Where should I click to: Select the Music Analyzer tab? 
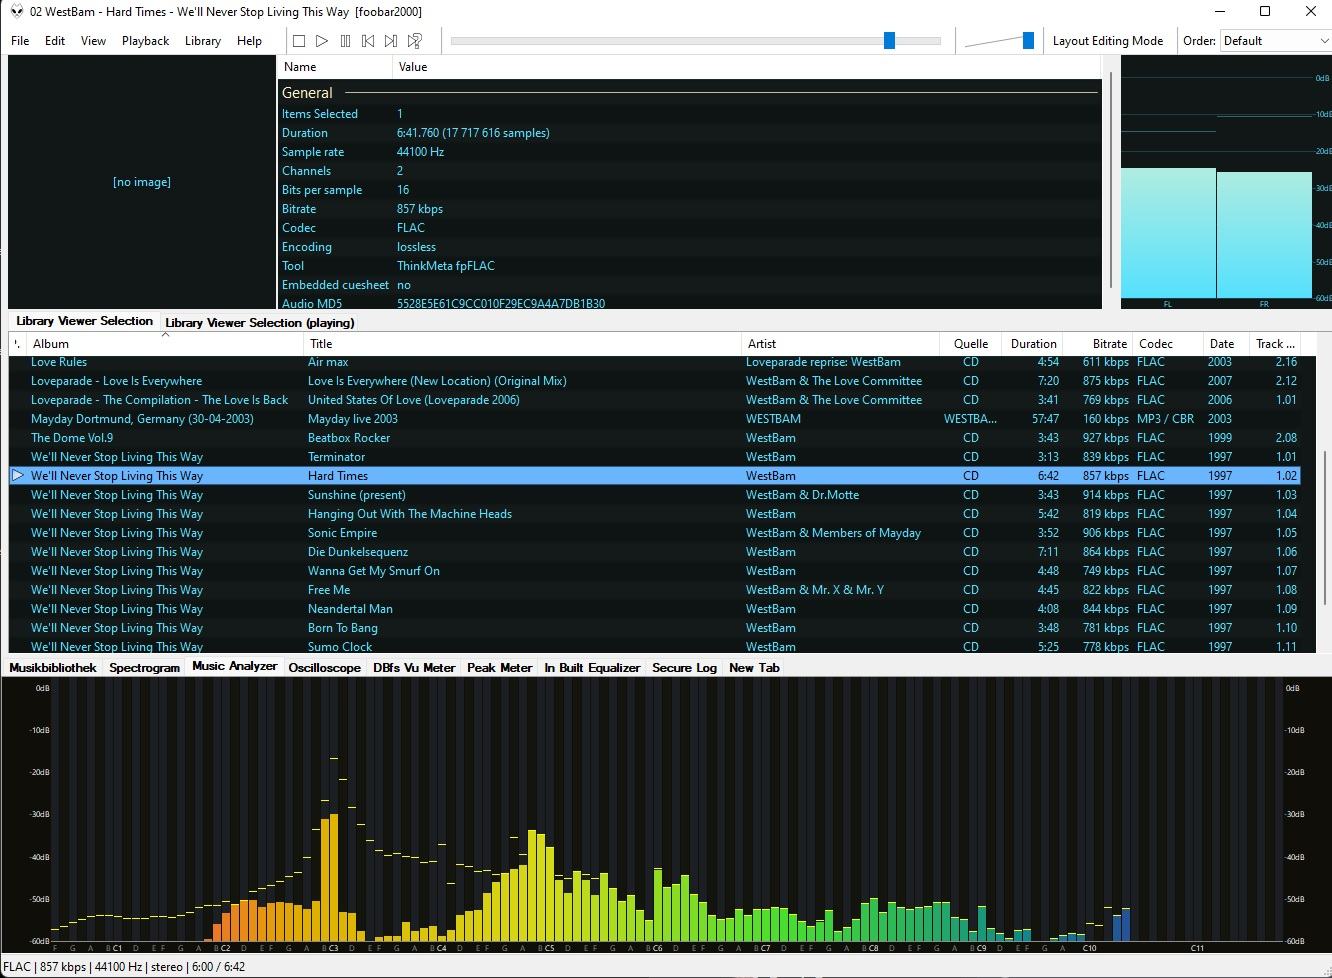coord(235,666)
